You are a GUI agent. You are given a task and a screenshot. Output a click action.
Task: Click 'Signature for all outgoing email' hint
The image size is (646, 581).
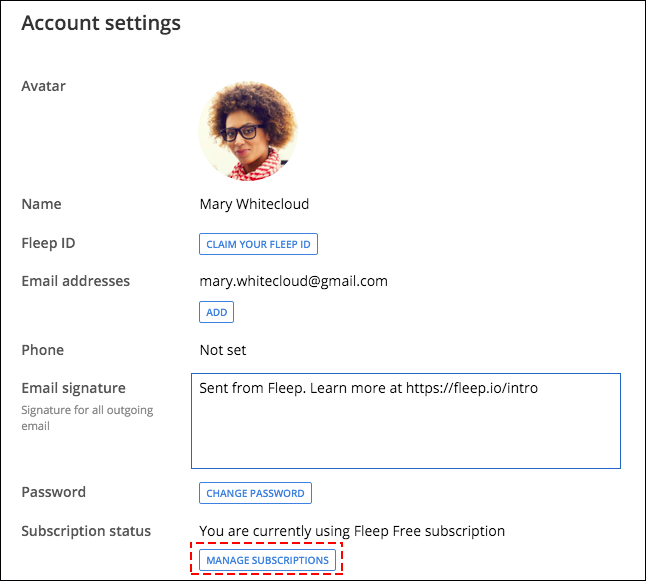pyautogui.click(x=87, y=418)
